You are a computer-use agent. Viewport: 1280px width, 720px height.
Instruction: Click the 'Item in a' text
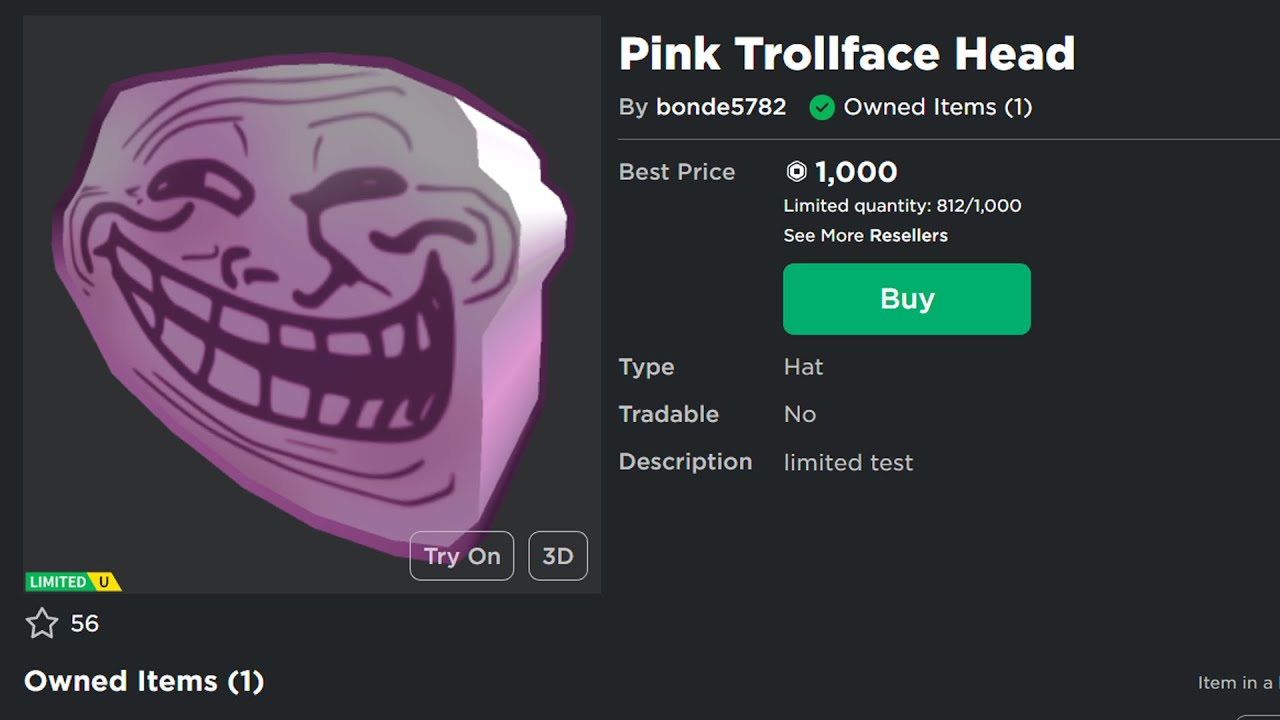point(1236,683)
